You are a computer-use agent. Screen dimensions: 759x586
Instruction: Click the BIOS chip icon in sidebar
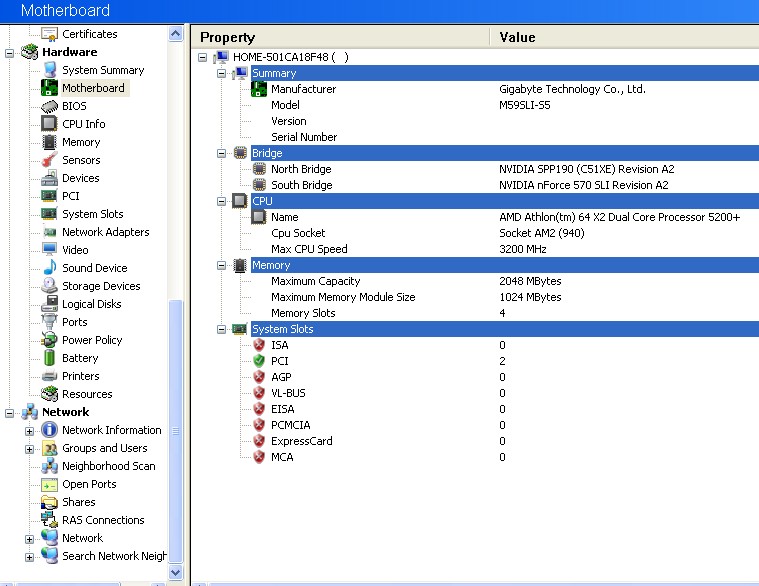pos(49,106)
